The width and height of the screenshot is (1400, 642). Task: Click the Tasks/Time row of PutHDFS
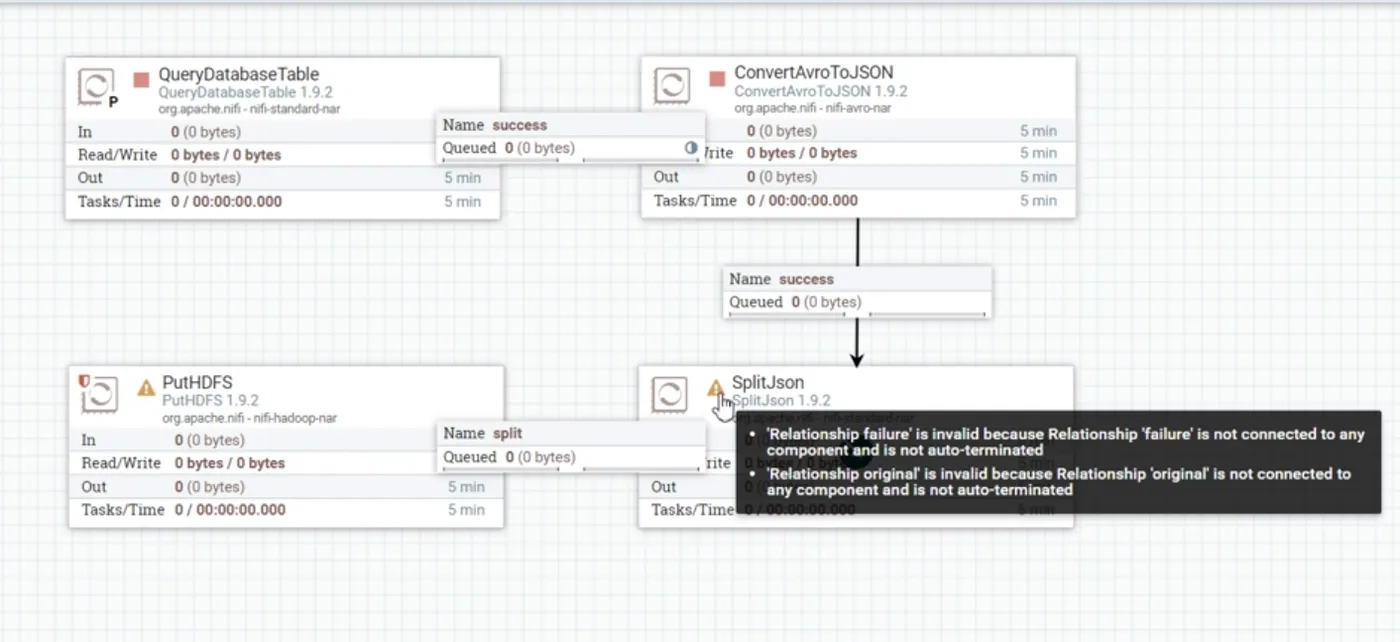tap(286, 510)
